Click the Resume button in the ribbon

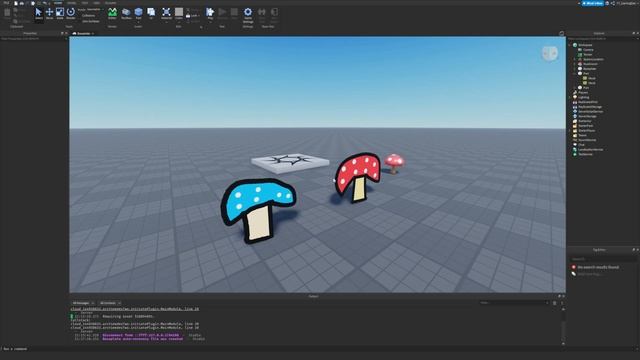point(222,13)
